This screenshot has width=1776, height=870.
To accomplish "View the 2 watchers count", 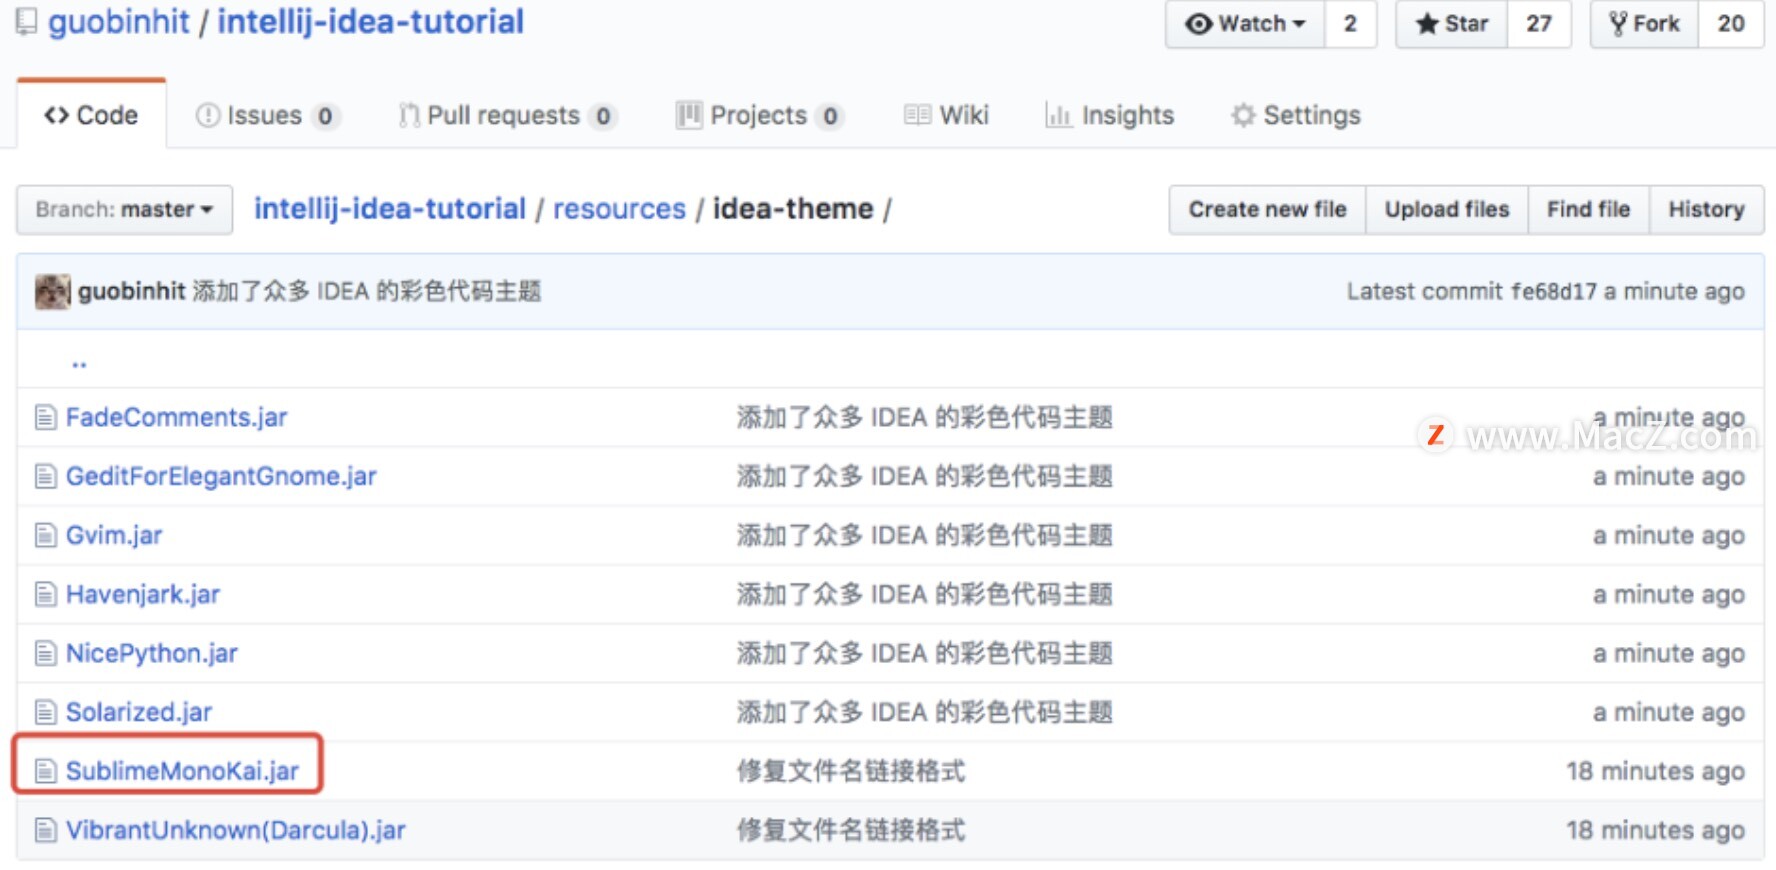I will coord(1350,24).
